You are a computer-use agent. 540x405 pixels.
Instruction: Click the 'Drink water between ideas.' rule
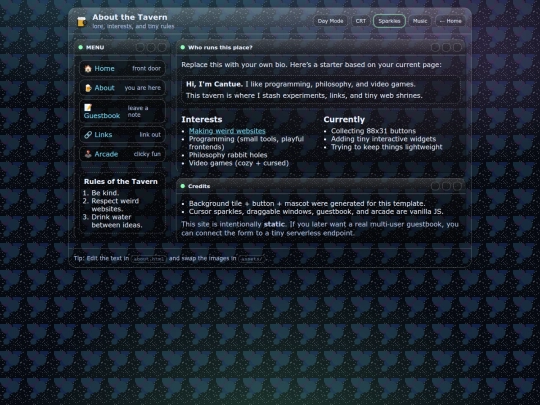[116, 221]
